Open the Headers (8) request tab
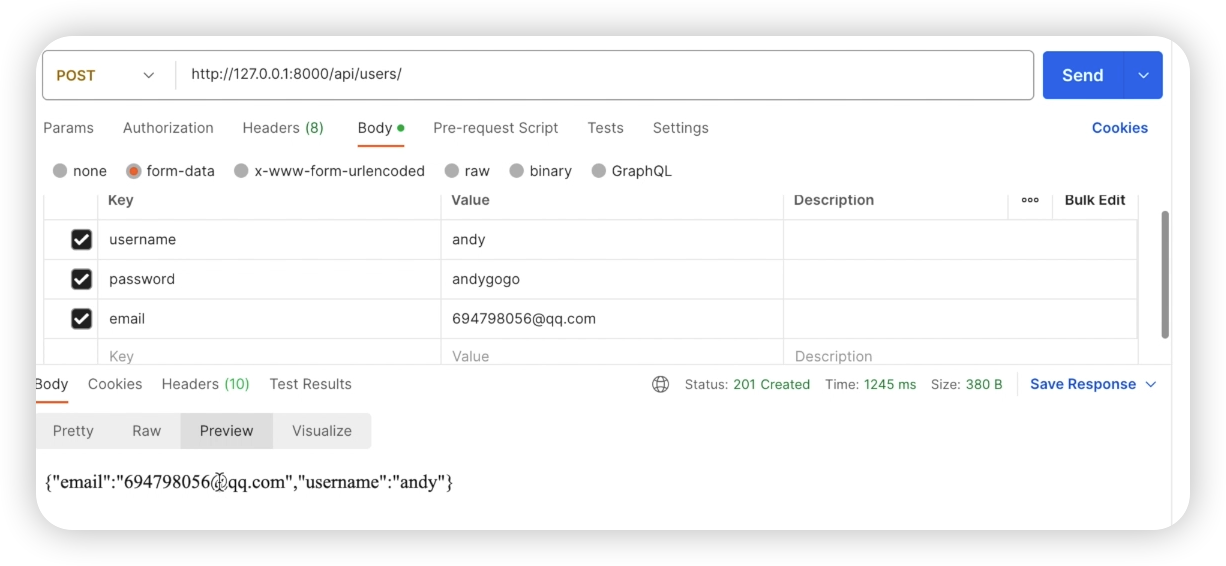The width and height of the screenshot is (1226, 566). 283,128
